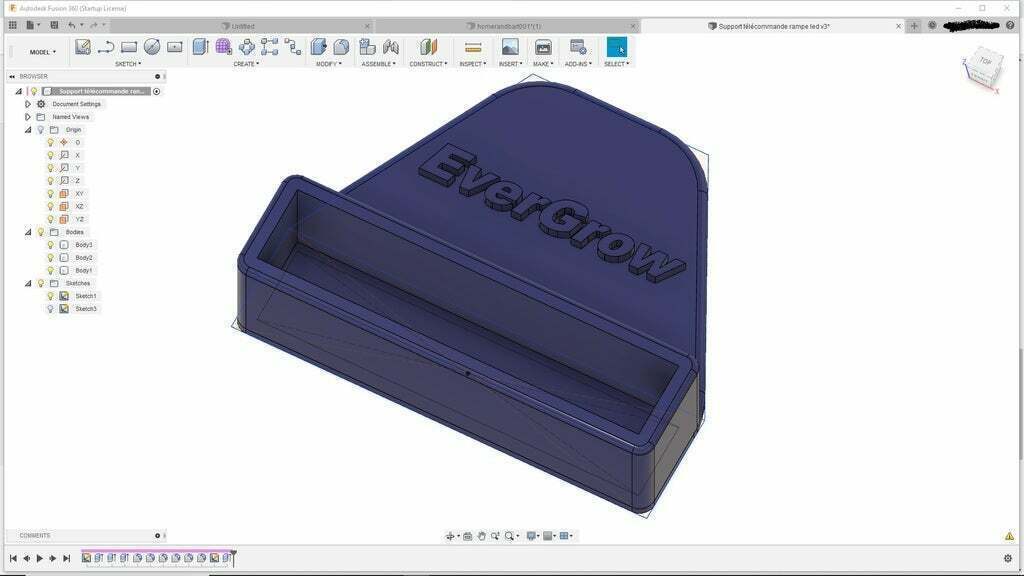Click the warning notification triangle
The height and width of the screenshot is (576, 1024).
(1009, 536)
